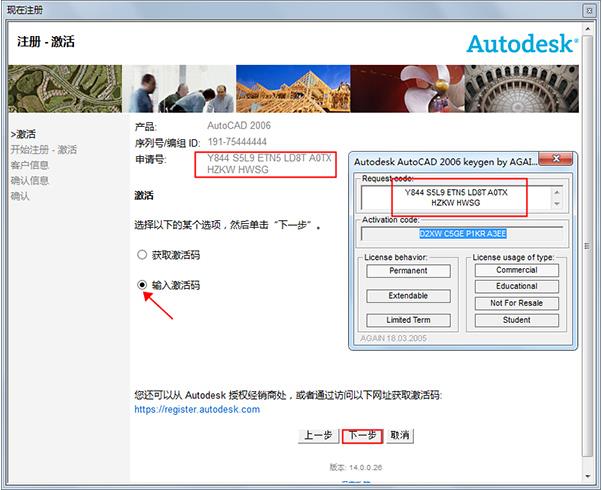Click the Activation code text field
Screen dimensions: 602x490
461,236
